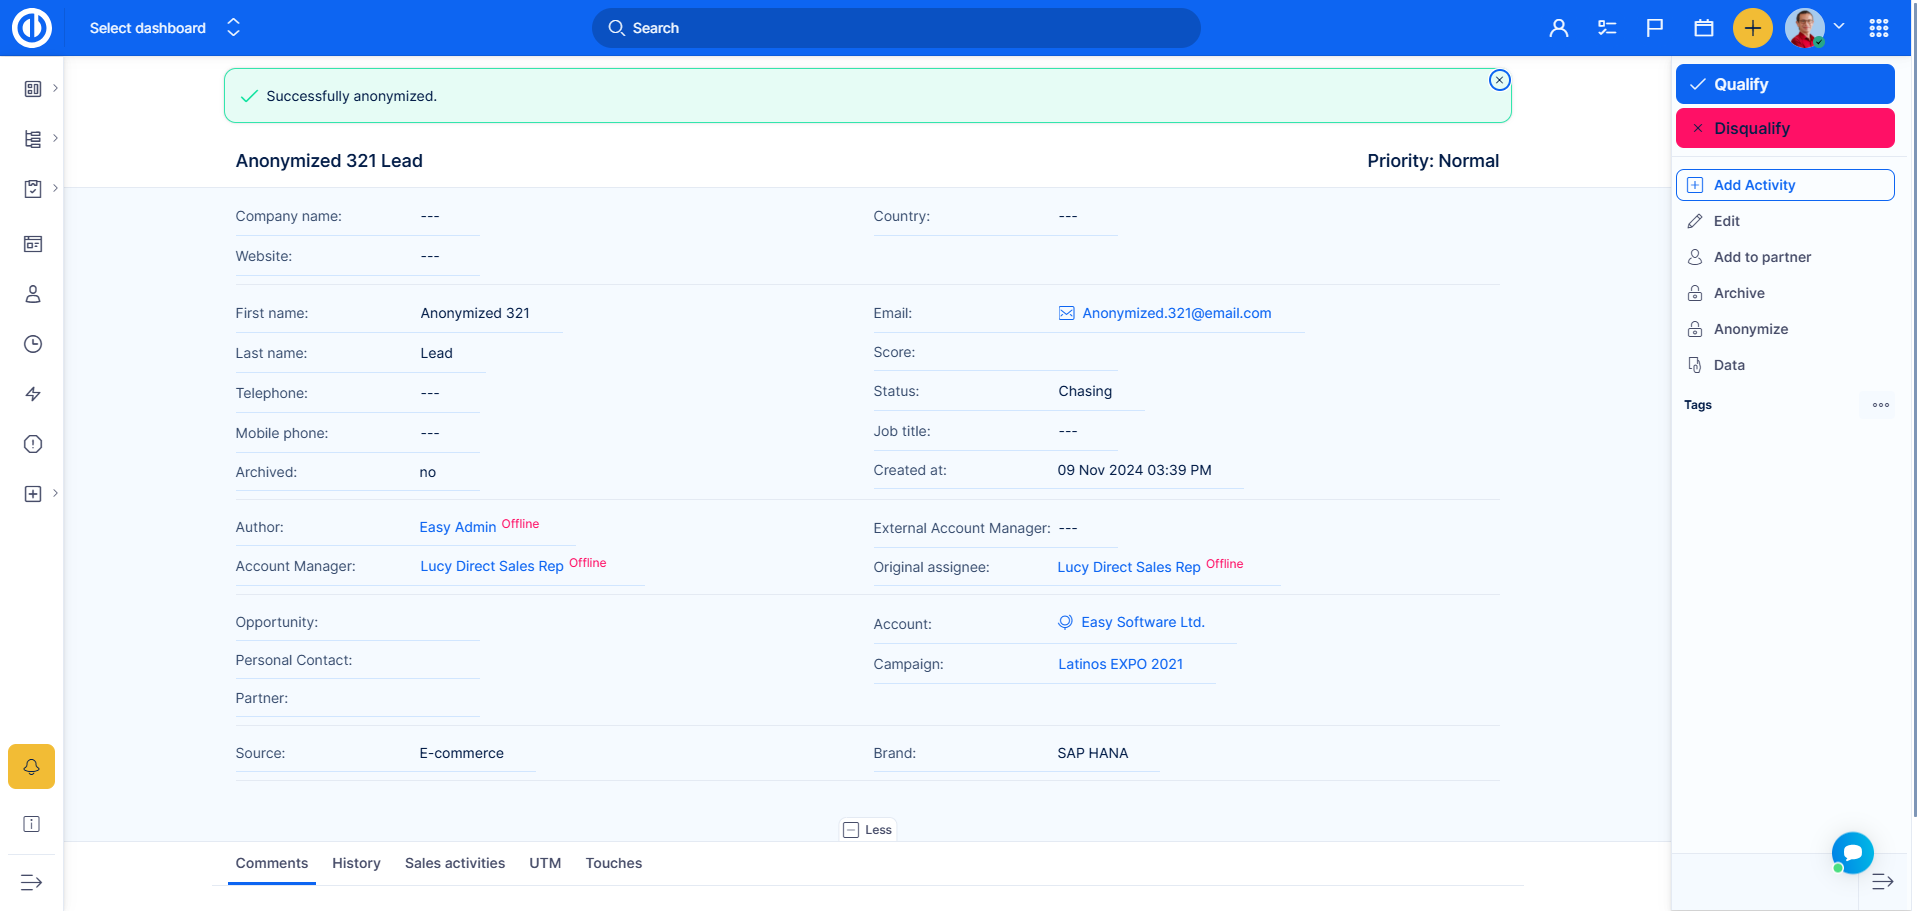Open the Tags three-dot options menu
The width and height of the screenshot is (1920, 911).
1881,405
